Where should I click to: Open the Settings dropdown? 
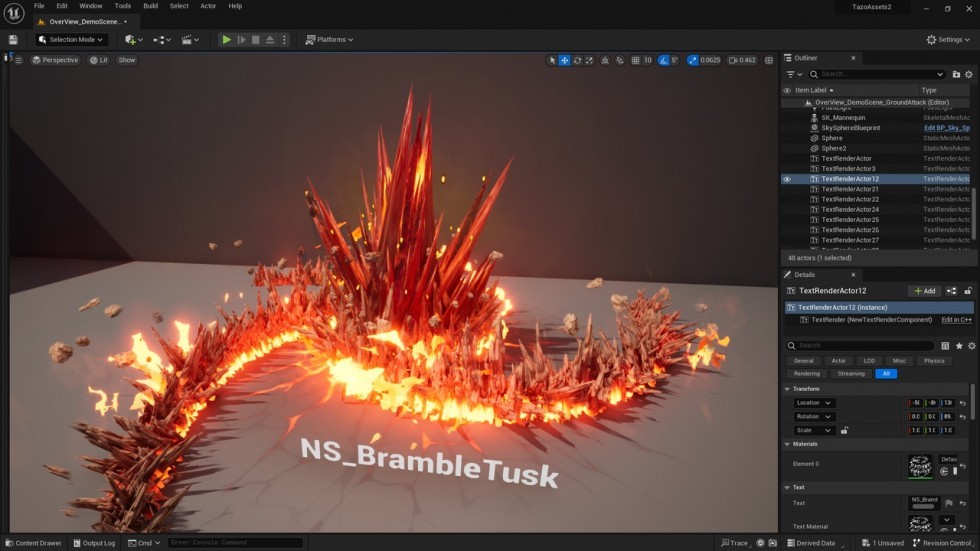[948, 39]
